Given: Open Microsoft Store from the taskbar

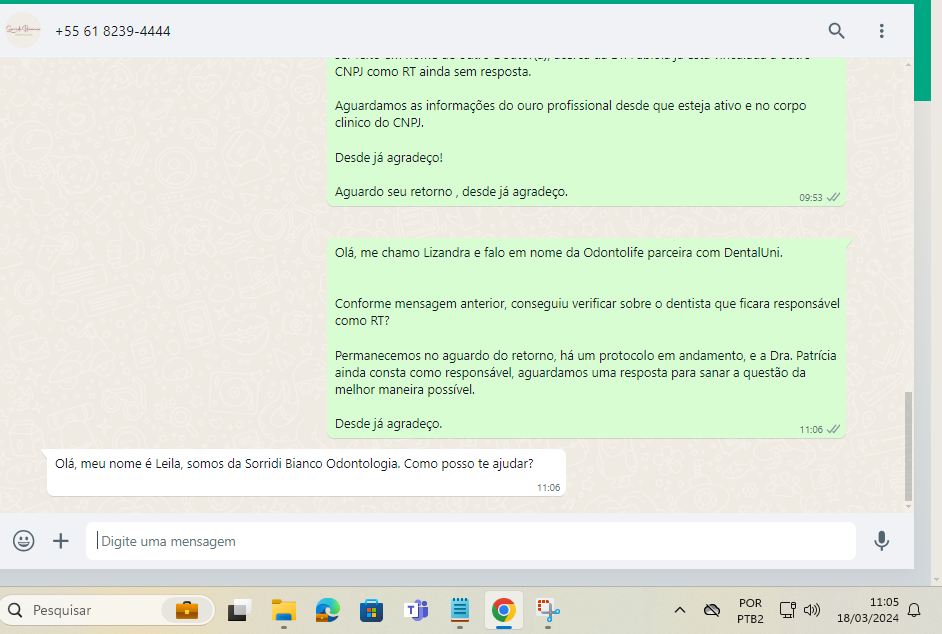Looking at the screenshot, I should [371, 611].
